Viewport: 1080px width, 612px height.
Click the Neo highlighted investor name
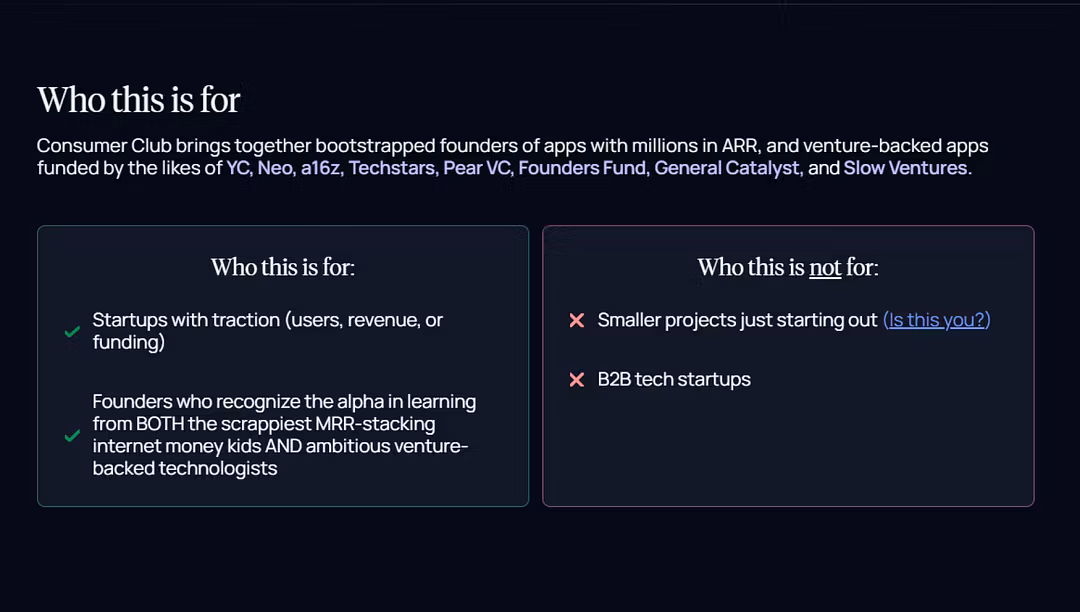tap(276, 168)
